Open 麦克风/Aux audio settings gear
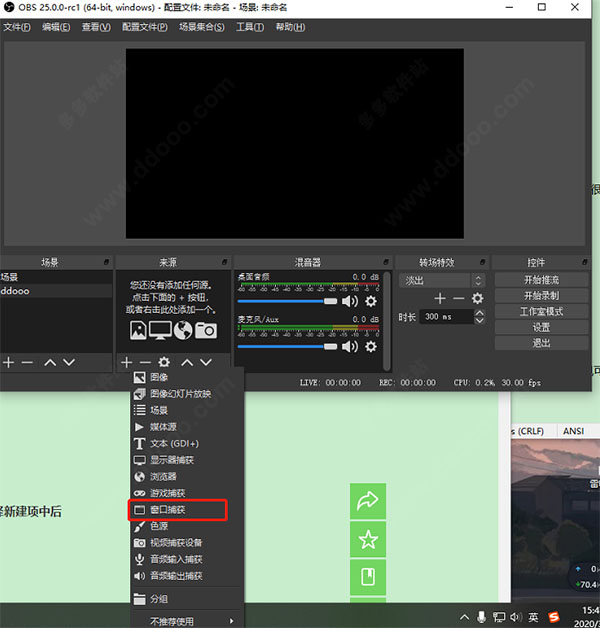 (371, 346)
